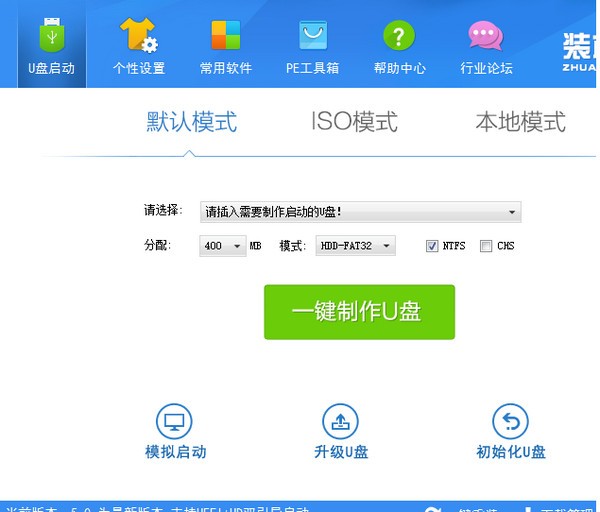Screen dimensions: 600x512
Task: Open PE工具箱 shopping bag icon
Action: click(x=313, y=35)
